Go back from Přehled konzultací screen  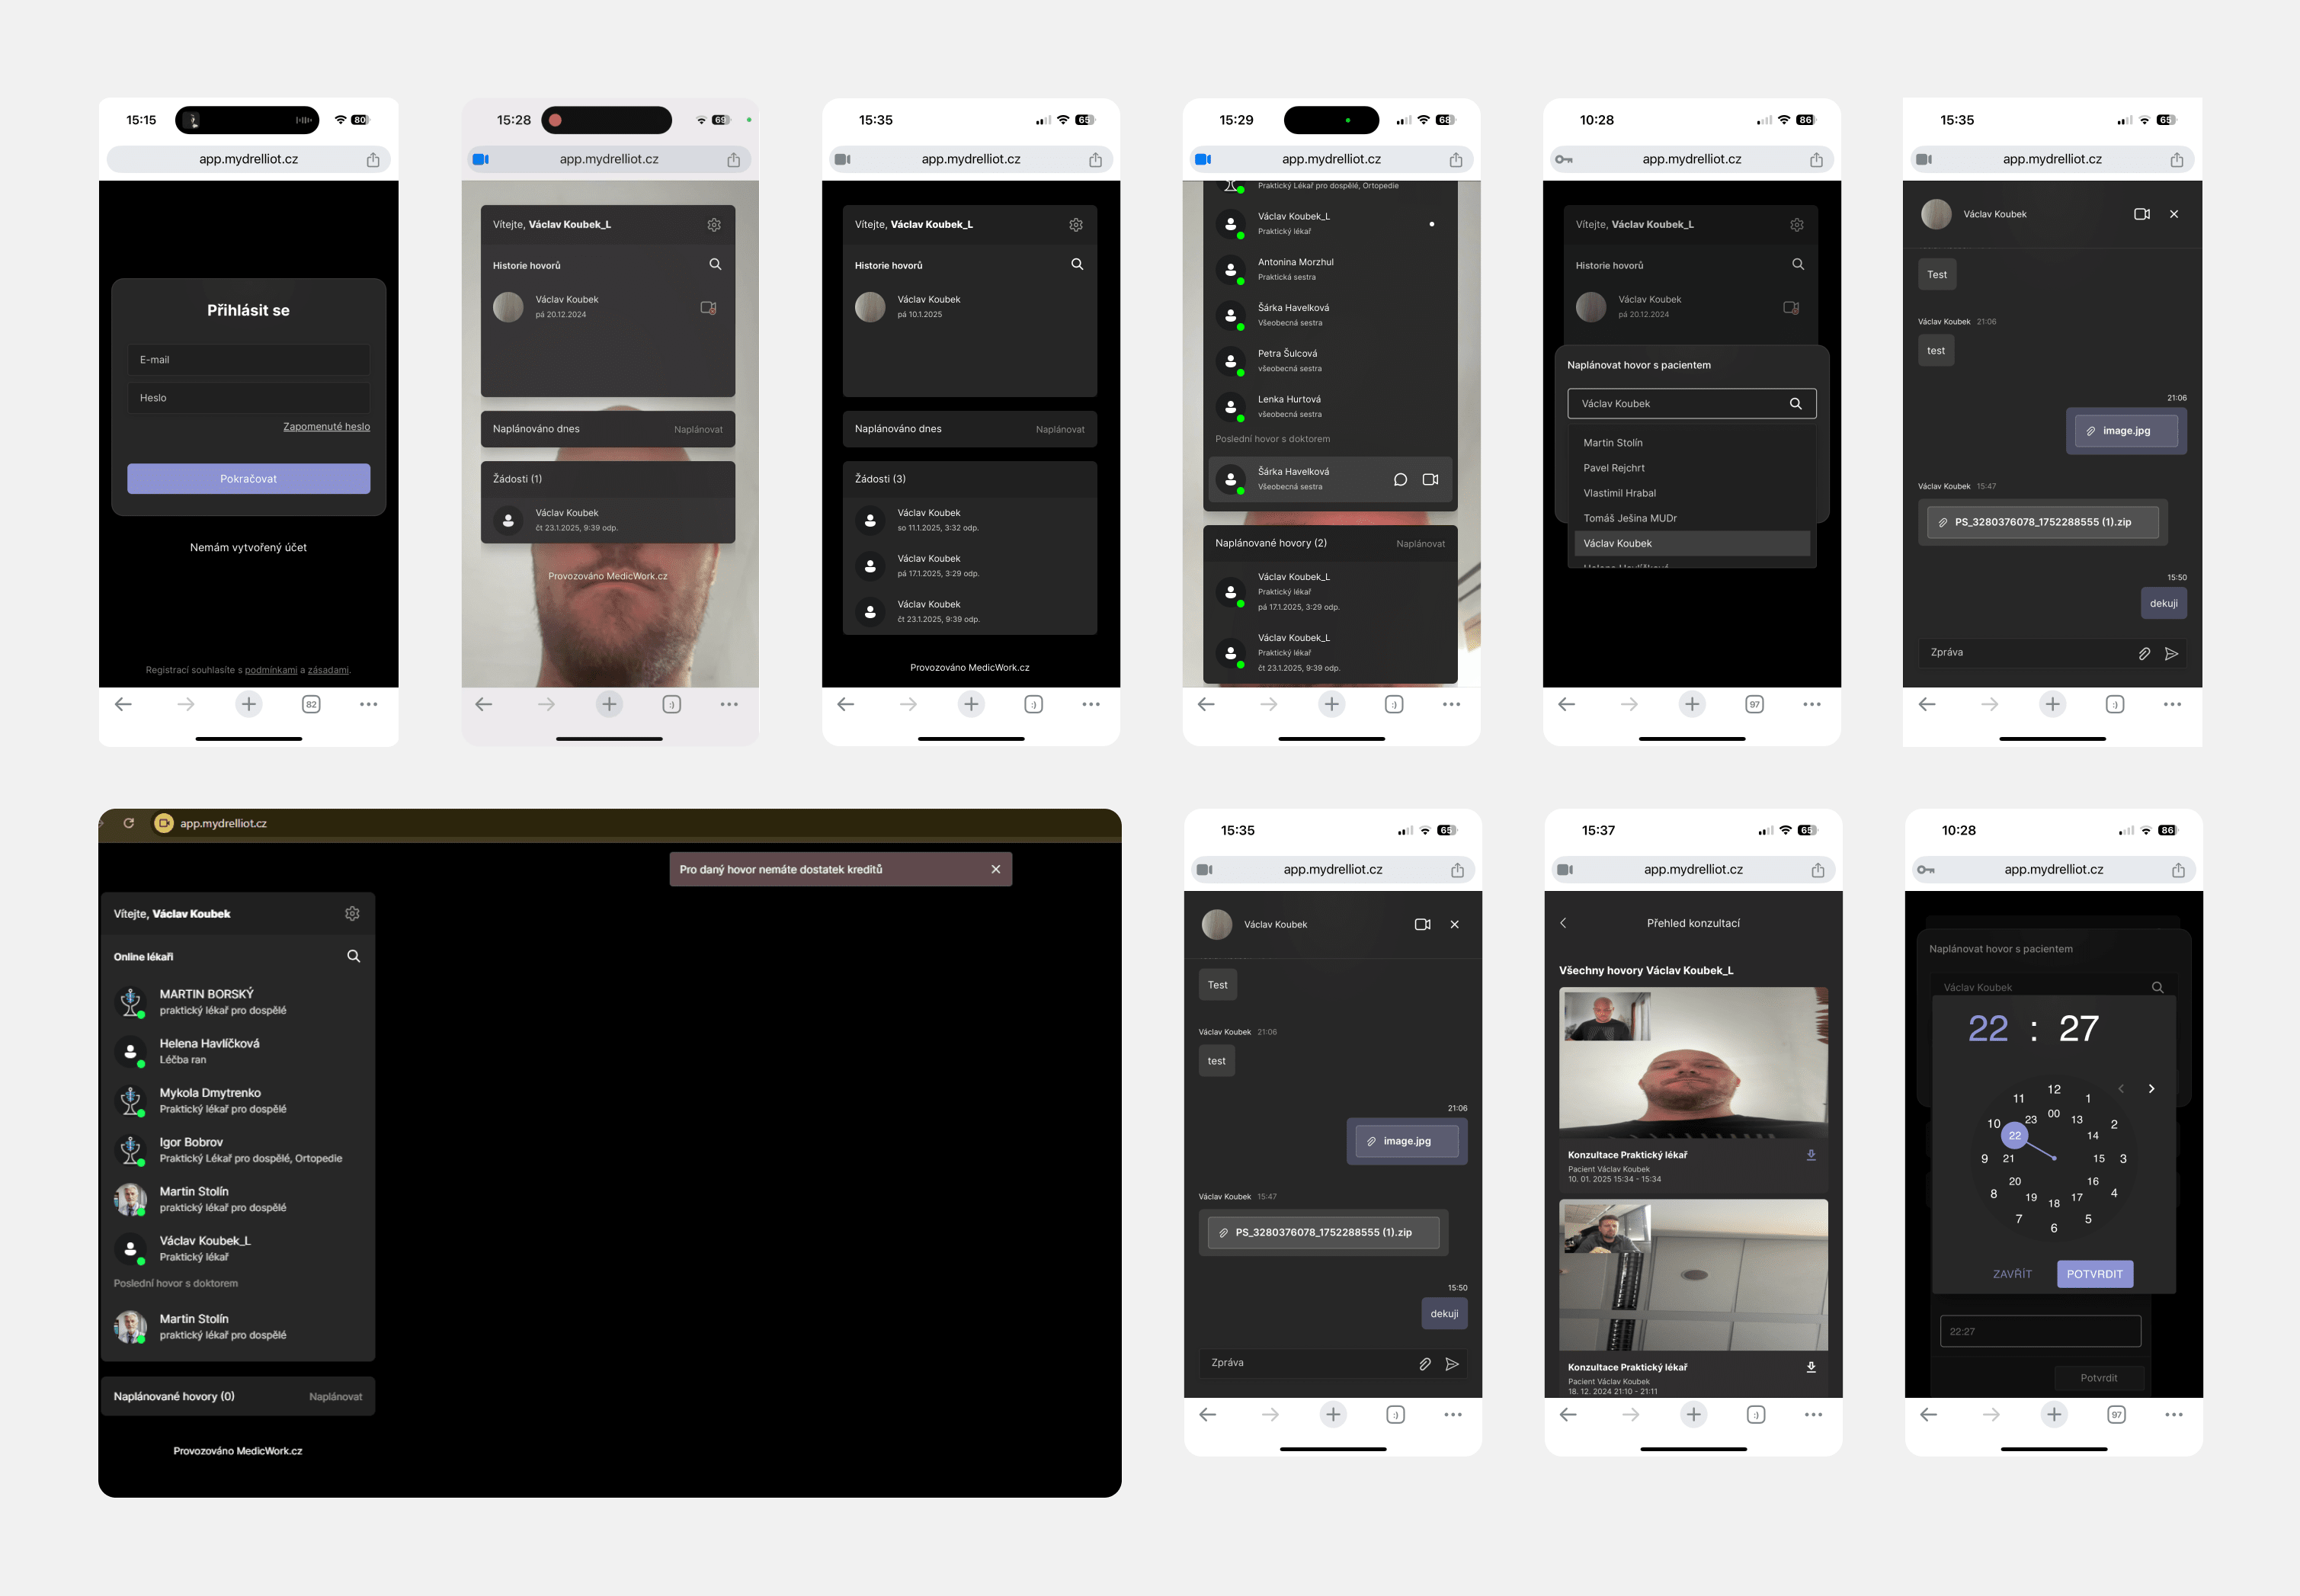(1563, 923)
